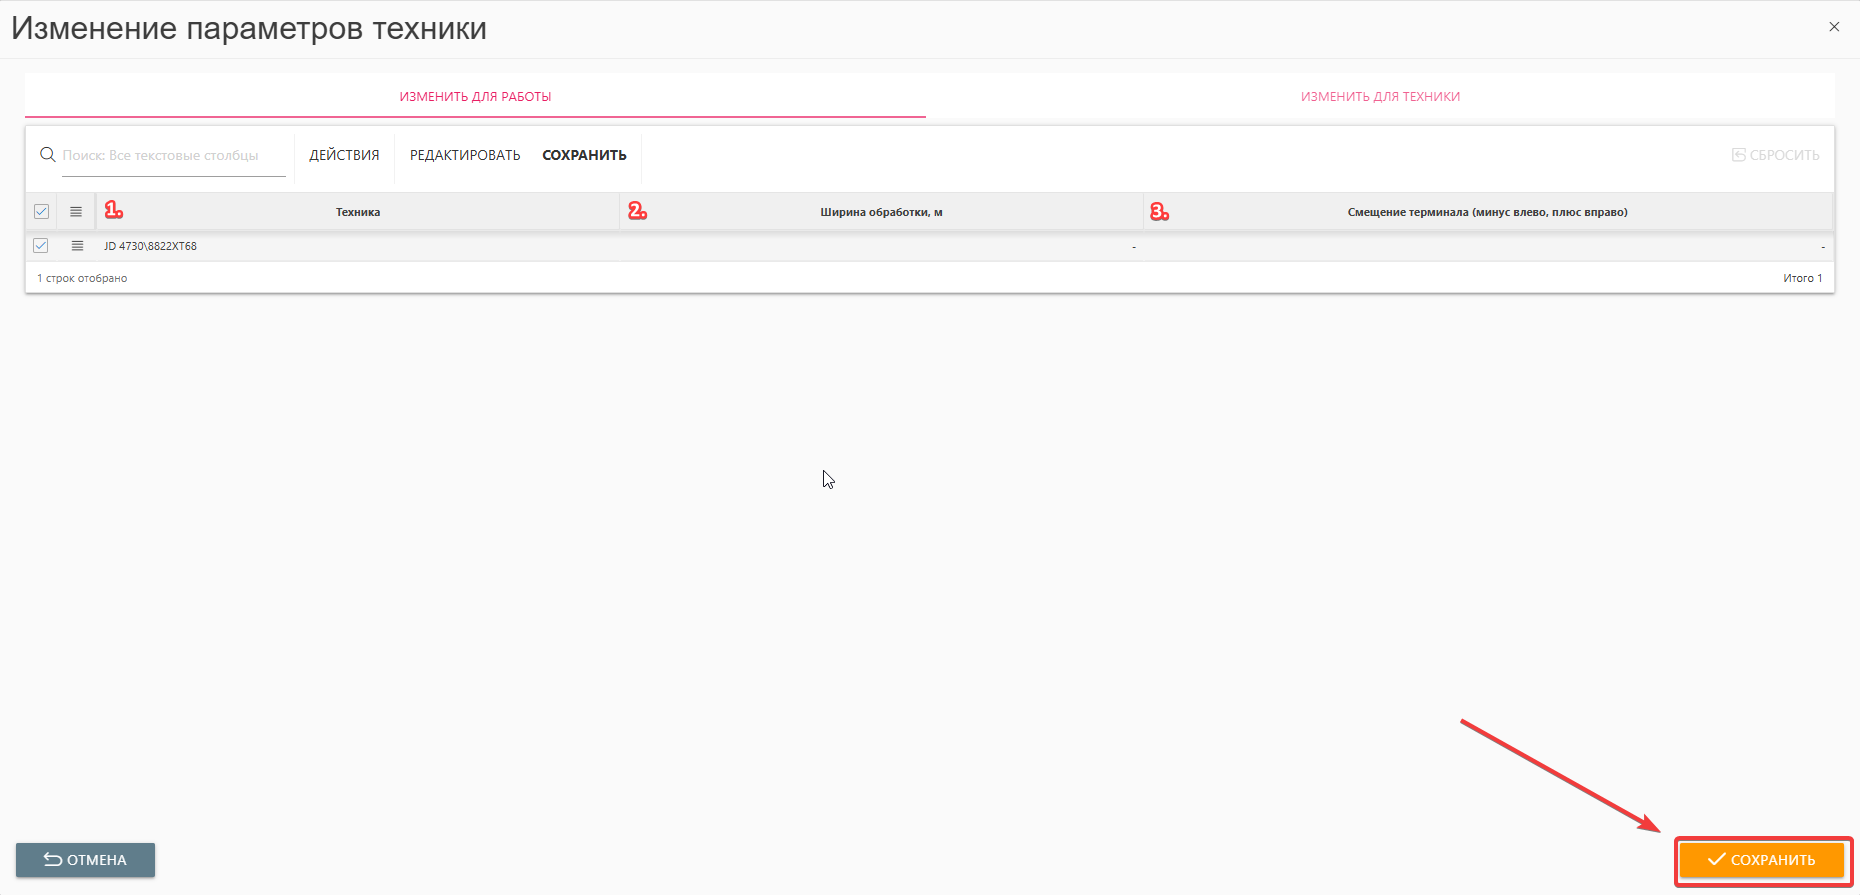The image size is (1860, 895).
Task: Open the JD 4730\8822XT68 row menu icon
Action: (x=77, y=246)
